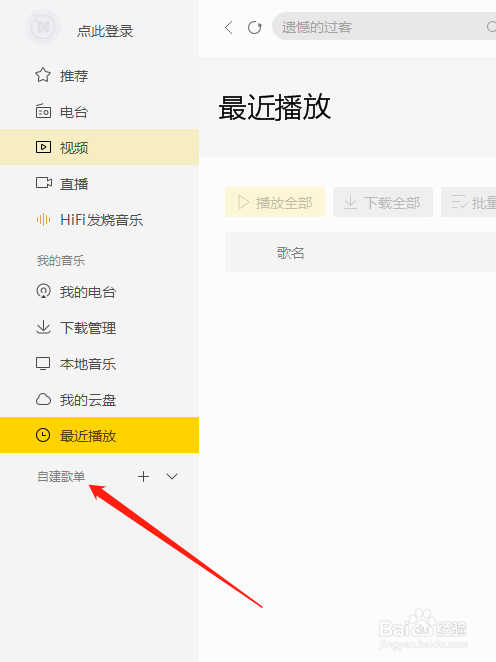Select 最近播放 in the sidebar
This screenshot has width=496, height=662.
pos(99,435)
